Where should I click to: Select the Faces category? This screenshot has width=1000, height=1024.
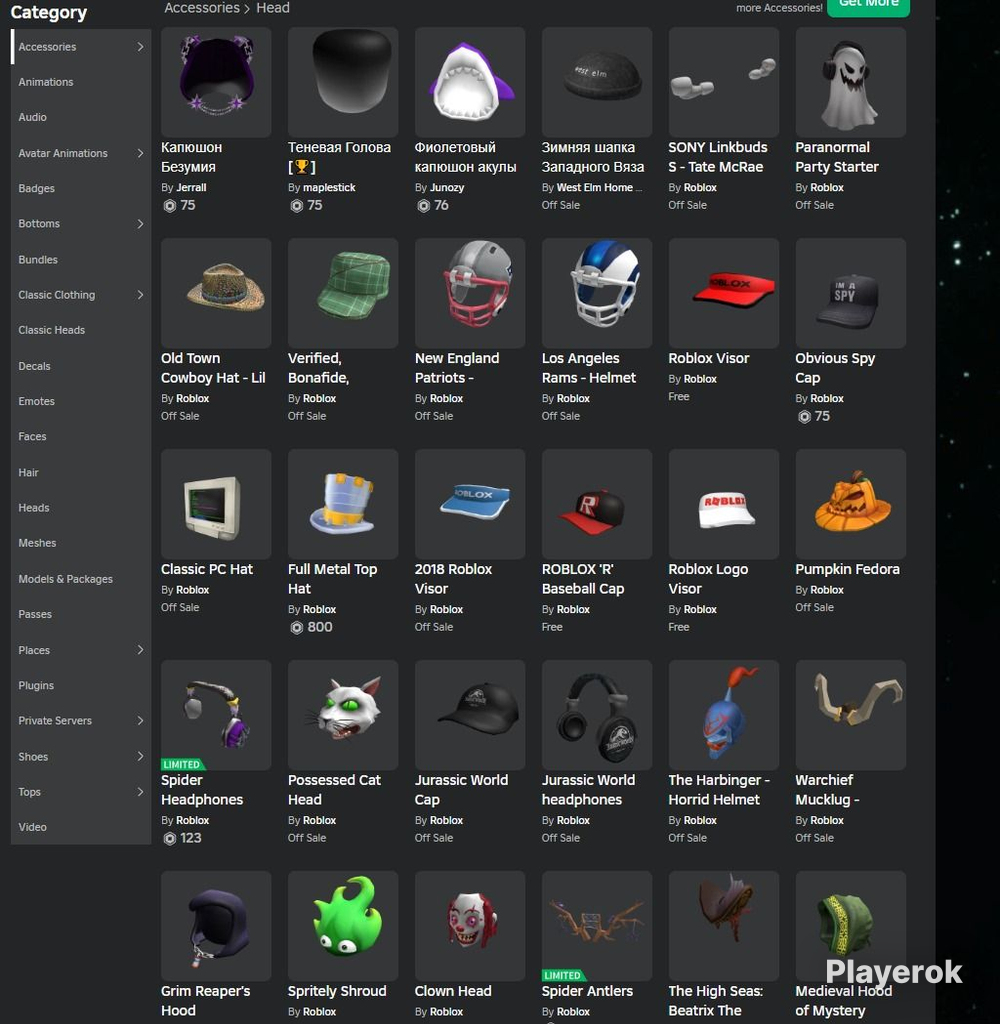coord(81,437)
